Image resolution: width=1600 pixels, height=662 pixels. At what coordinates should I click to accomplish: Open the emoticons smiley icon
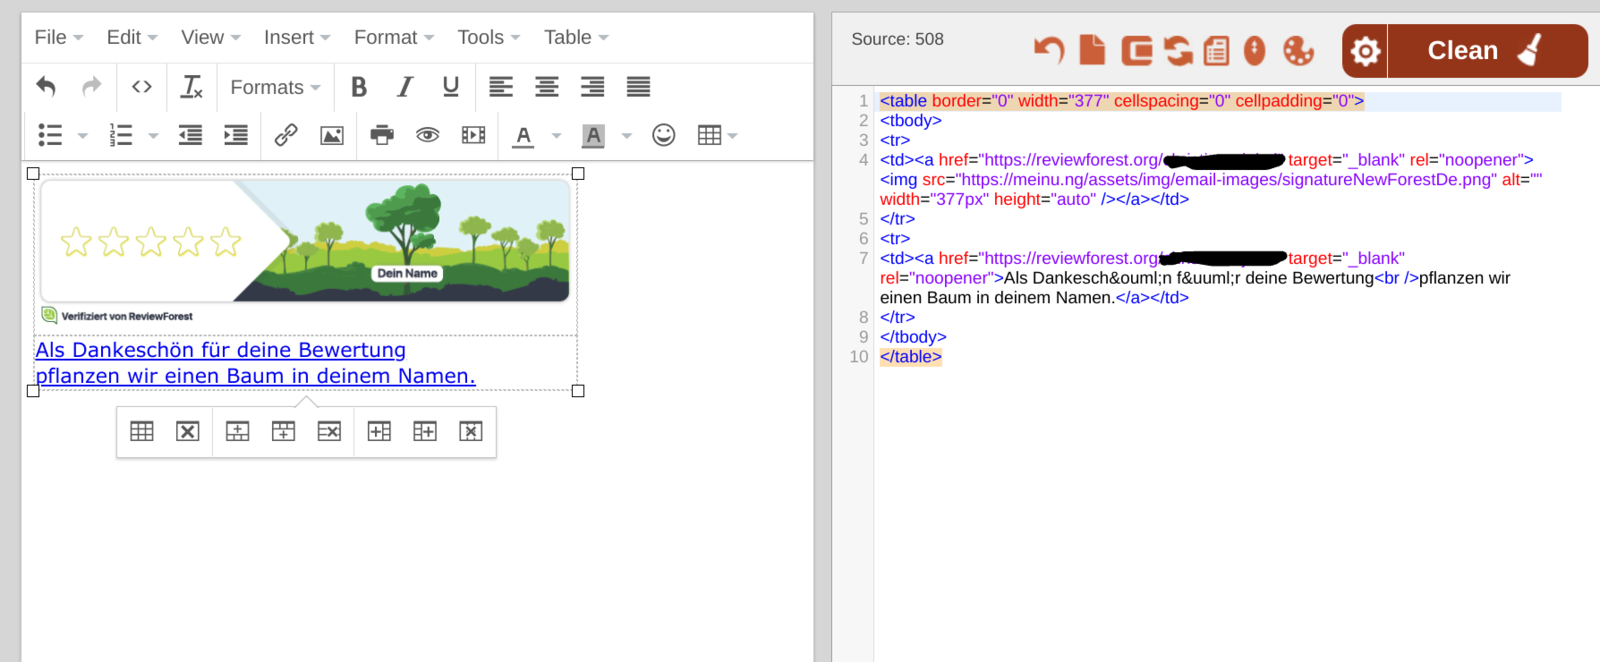point(663,135)
